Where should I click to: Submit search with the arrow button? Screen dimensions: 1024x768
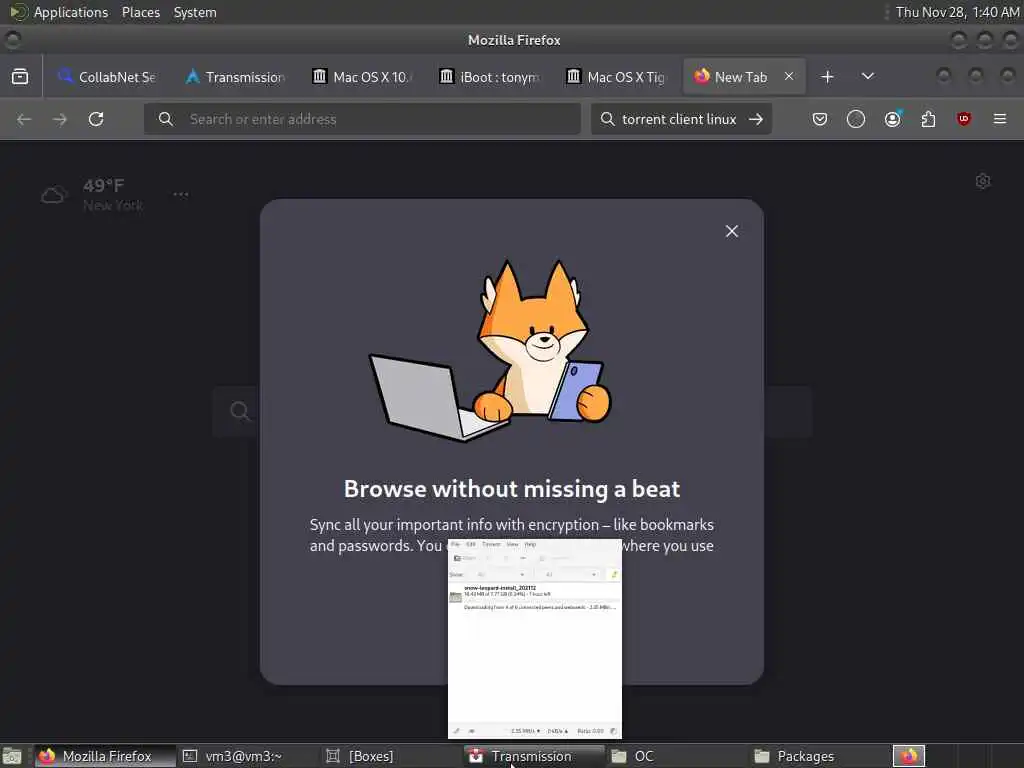[756, 119]
